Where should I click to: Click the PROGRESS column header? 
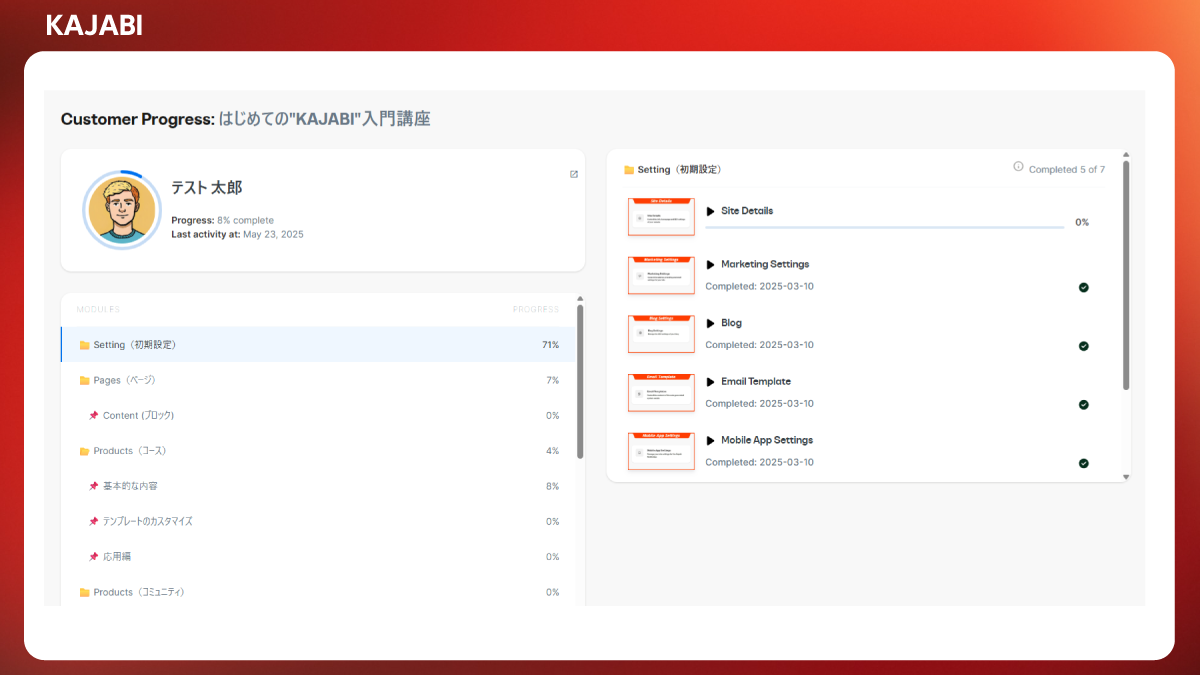click(536, 309)
